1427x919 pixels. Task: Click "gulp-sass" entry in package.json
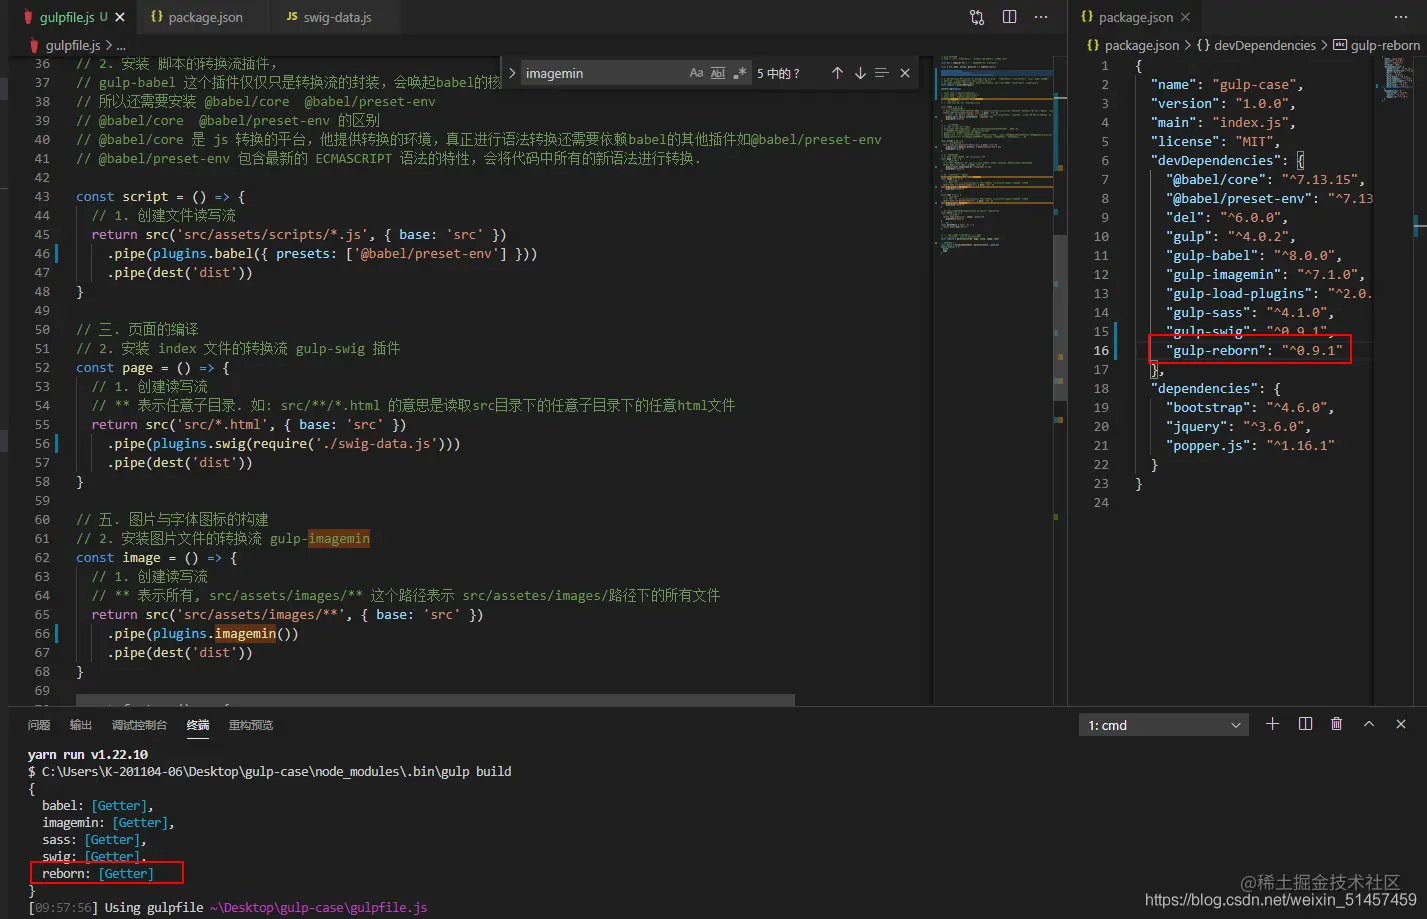click(1250, 312)
